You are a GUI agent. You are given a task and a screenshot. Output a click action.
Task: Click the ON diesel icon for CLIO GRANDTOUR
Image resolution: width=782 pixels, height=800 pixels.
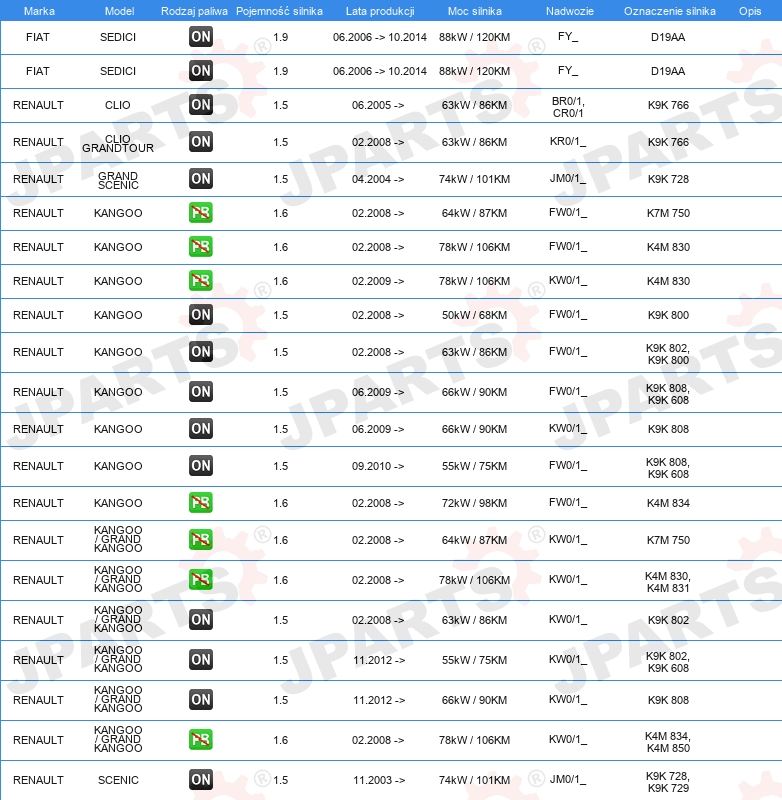(200, 142)
